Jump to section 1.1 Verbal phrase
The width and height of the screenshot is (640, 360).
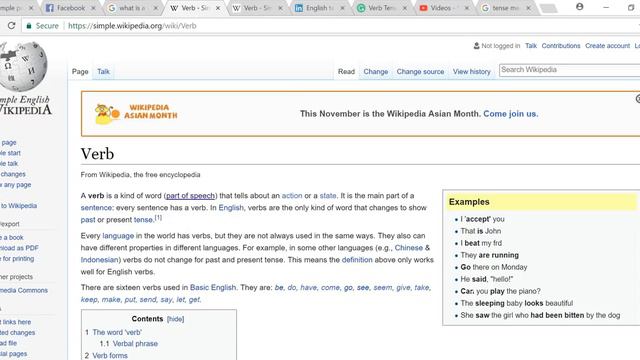(x=135, y=344)
